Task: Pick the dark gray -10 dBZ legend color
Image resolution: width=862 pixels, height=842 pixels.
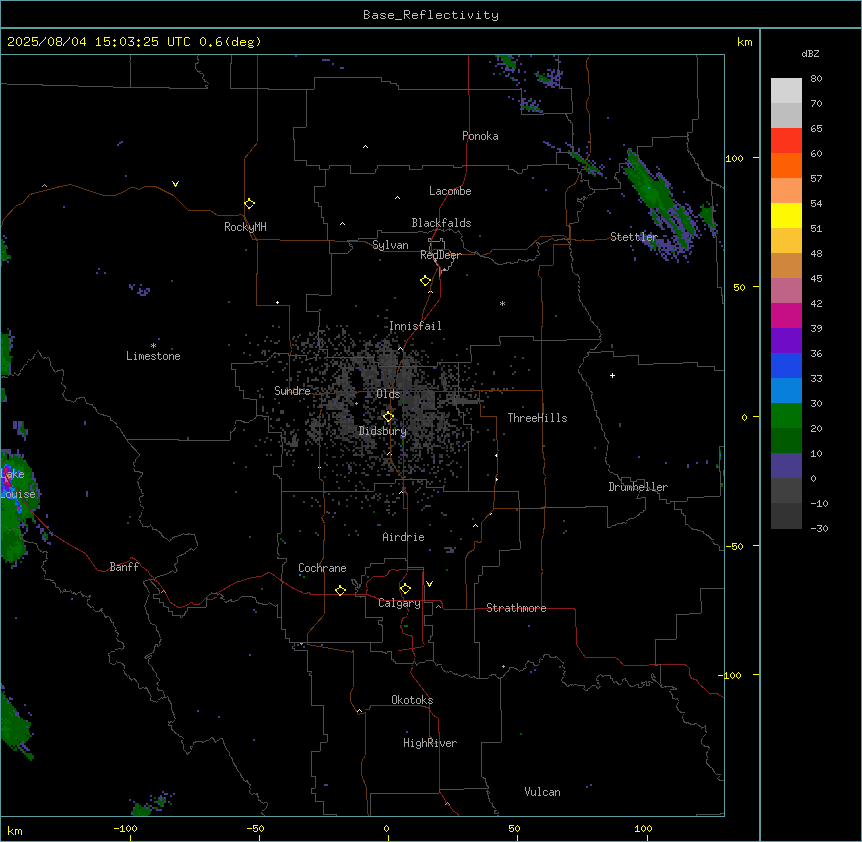Action: pyautogui.click(x=786, y=516)
